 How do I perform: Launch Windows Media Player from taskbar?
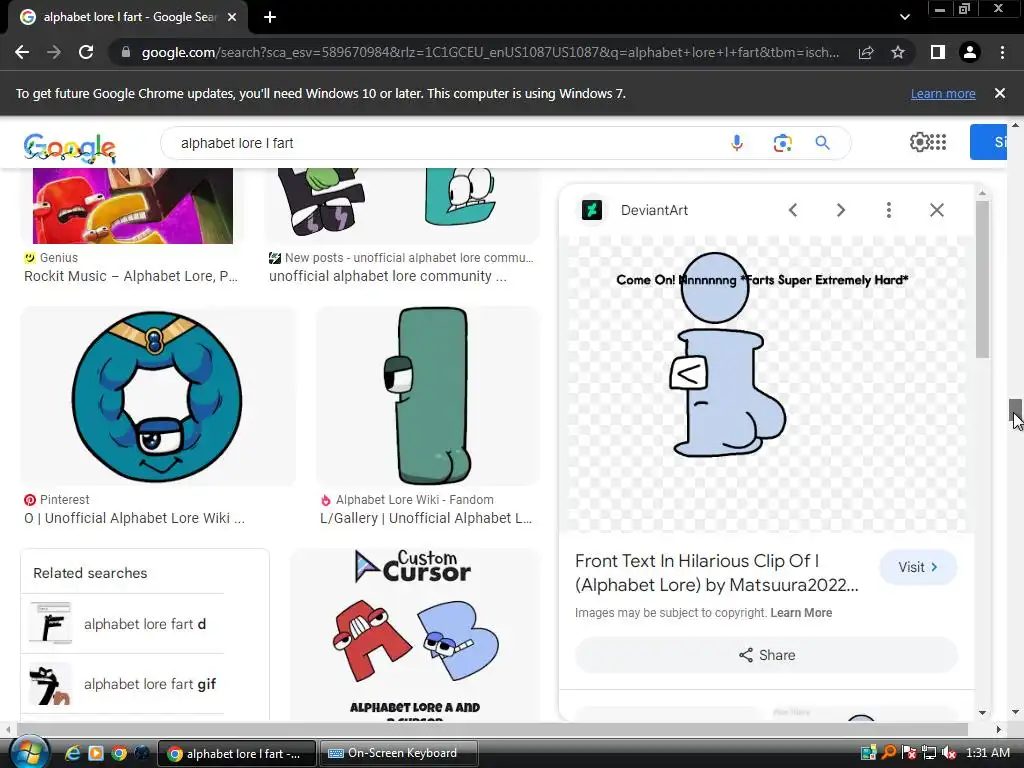[x=95, y=753]
